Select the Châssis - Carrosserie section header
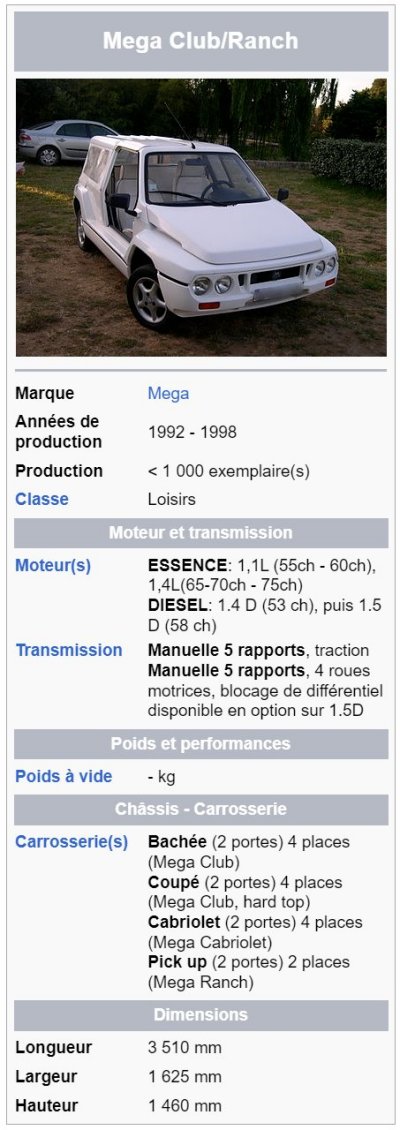The height and width of the screenshot is (1130, 400). click(x=201, y=809)
